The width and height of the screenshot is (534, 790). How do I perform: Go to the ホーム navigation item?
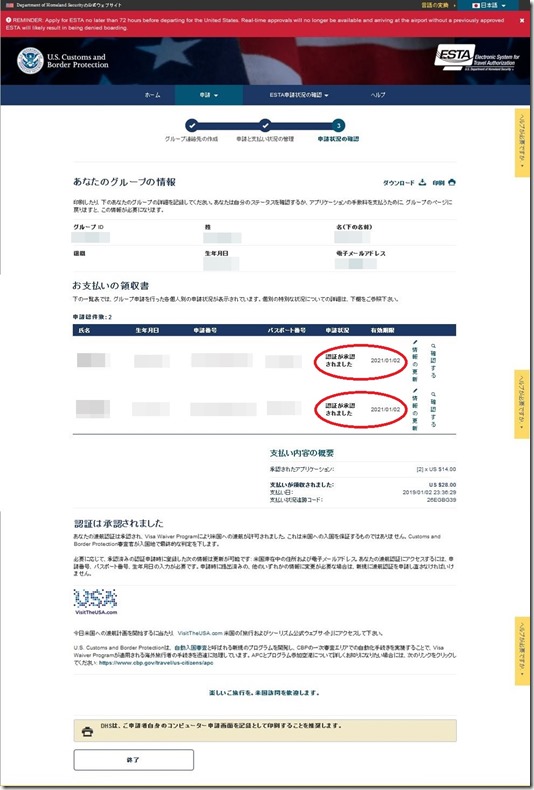point(152,95)
